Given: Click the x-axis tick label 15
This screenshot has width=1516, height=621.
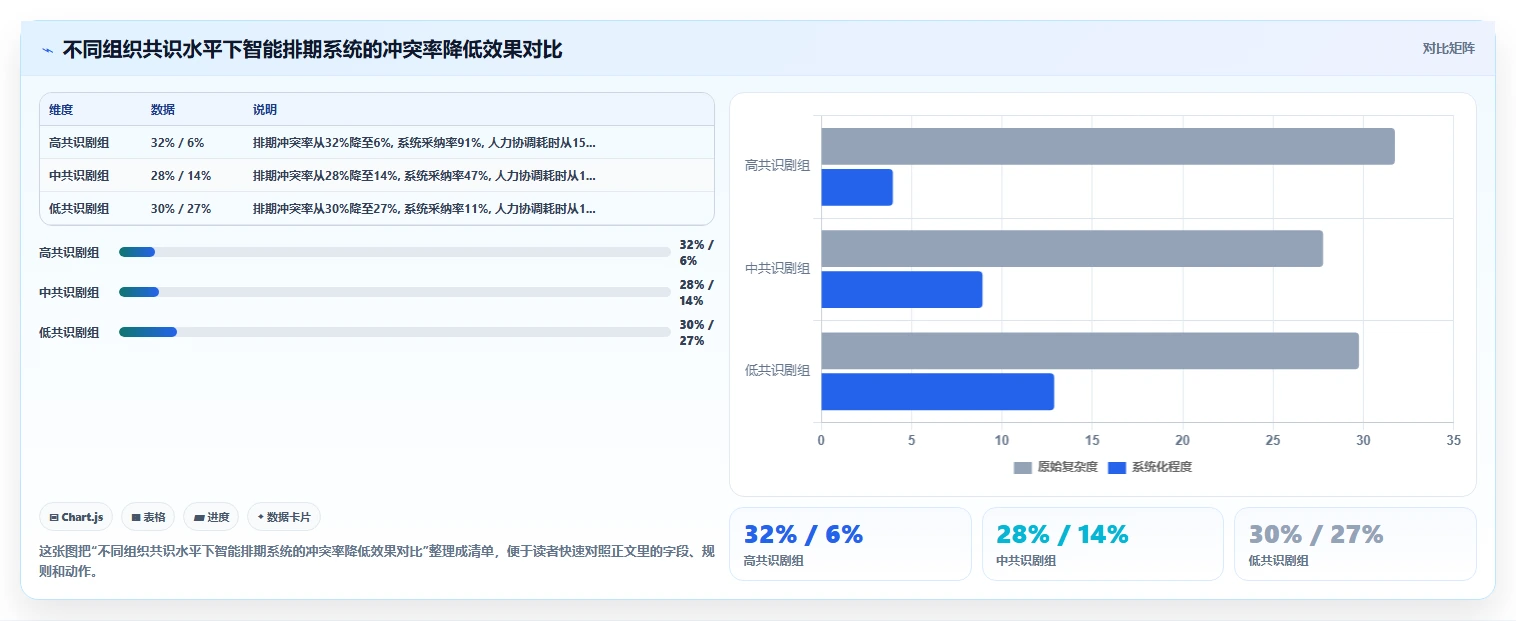Looking at the screenshot, I should 1092,440.
